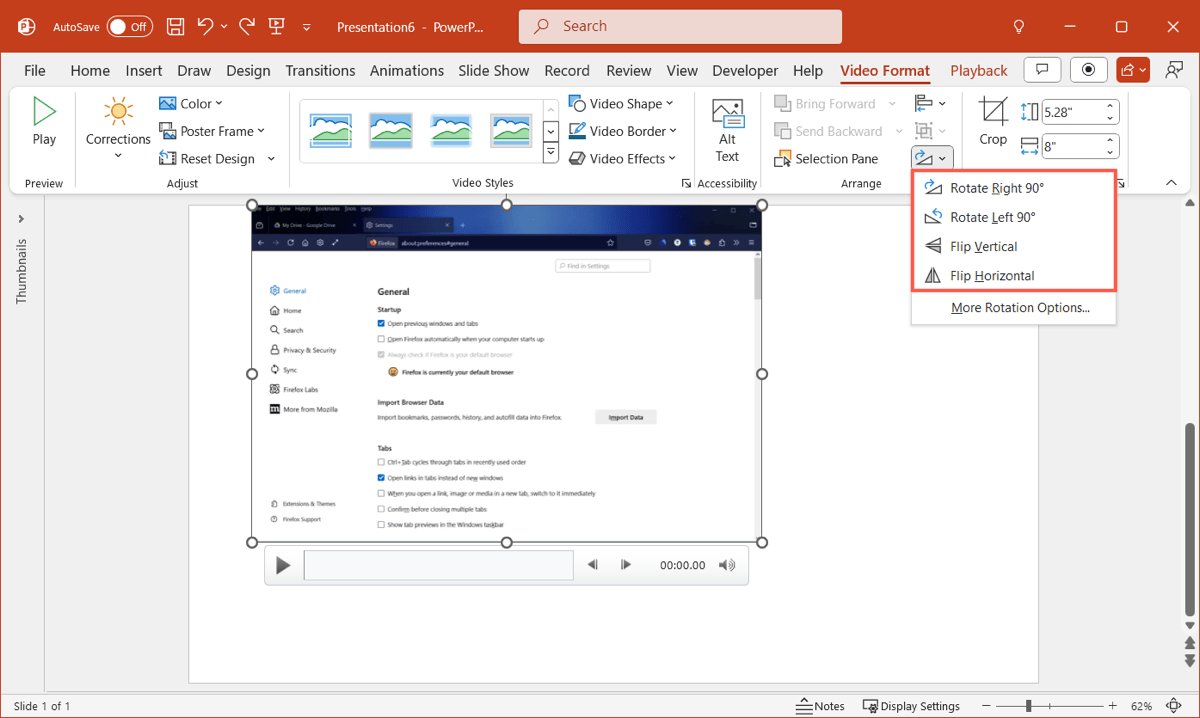This screenshot has height=718, width=1200.
Task: Expand the Thumbnails pane
Action: (x=21, y=219)
